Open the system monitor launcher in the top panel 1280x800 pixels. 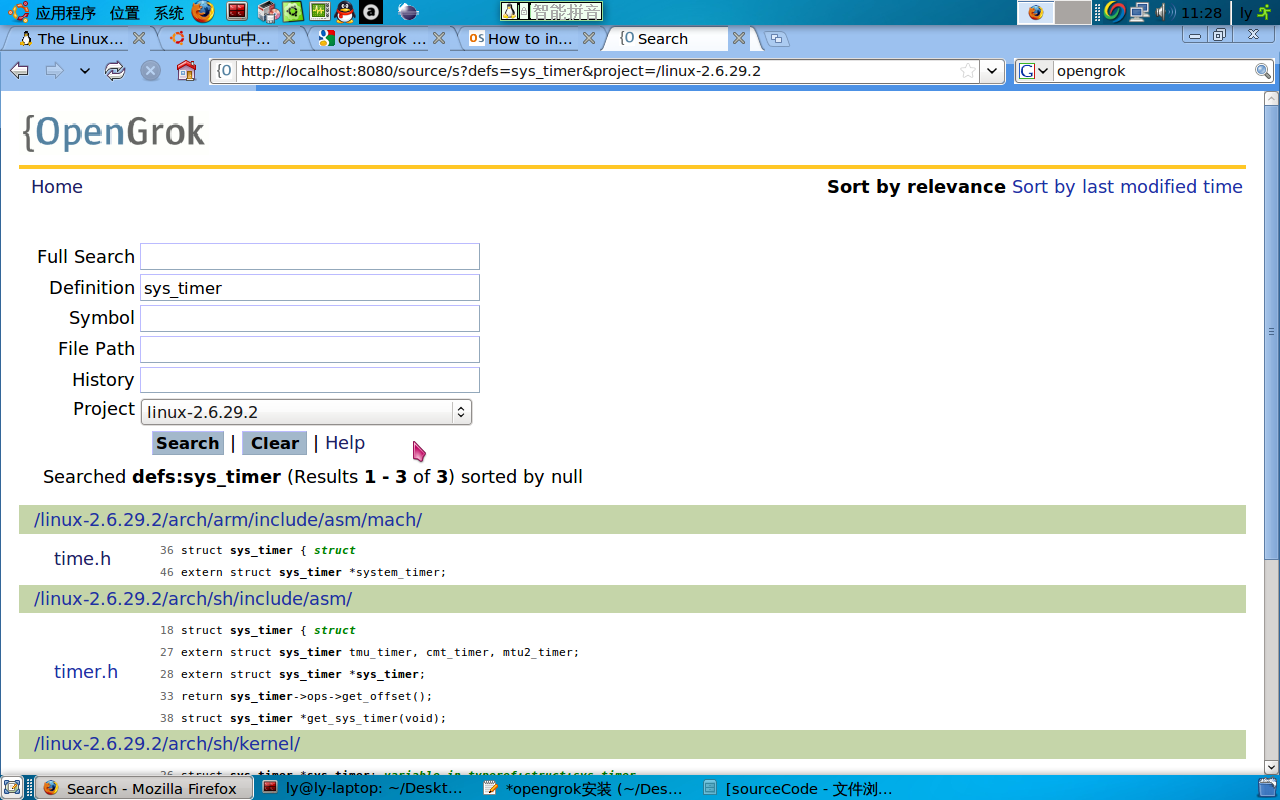tap(320, 12)
